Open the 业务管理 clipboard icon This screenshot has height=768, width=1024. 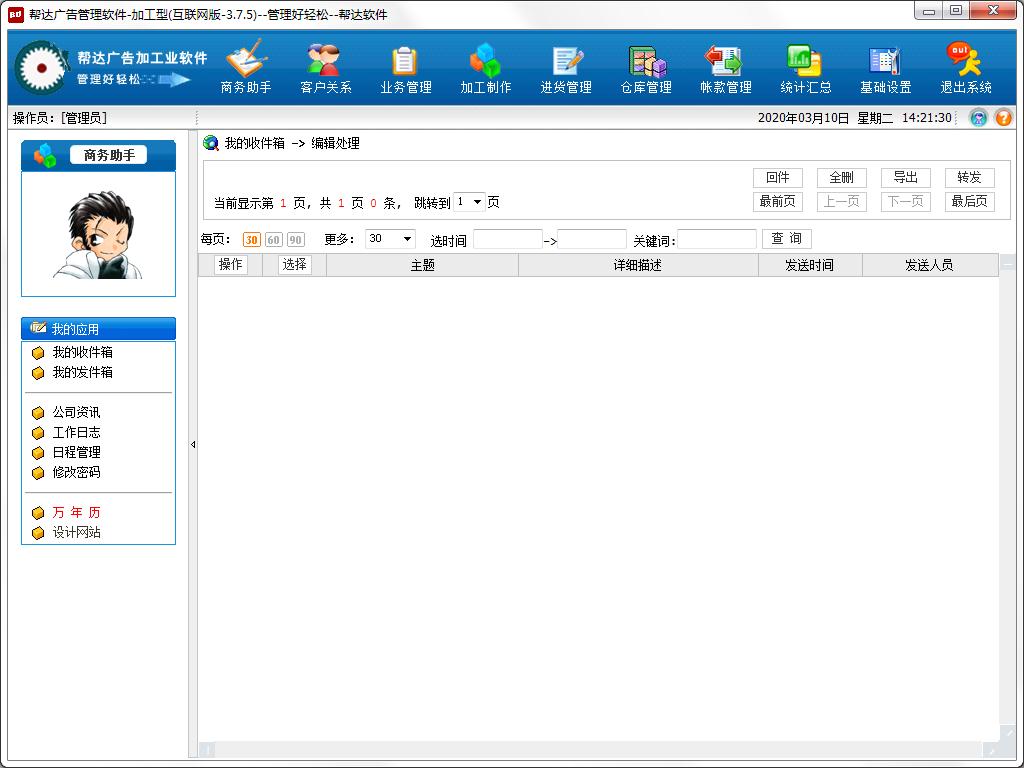(405, 61)
